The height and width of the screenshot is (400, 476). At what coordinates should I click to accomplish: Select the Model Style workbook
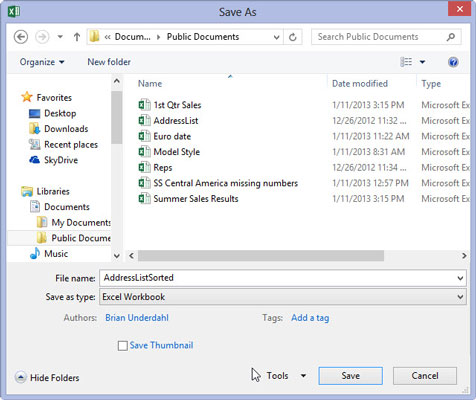(176, 152)
